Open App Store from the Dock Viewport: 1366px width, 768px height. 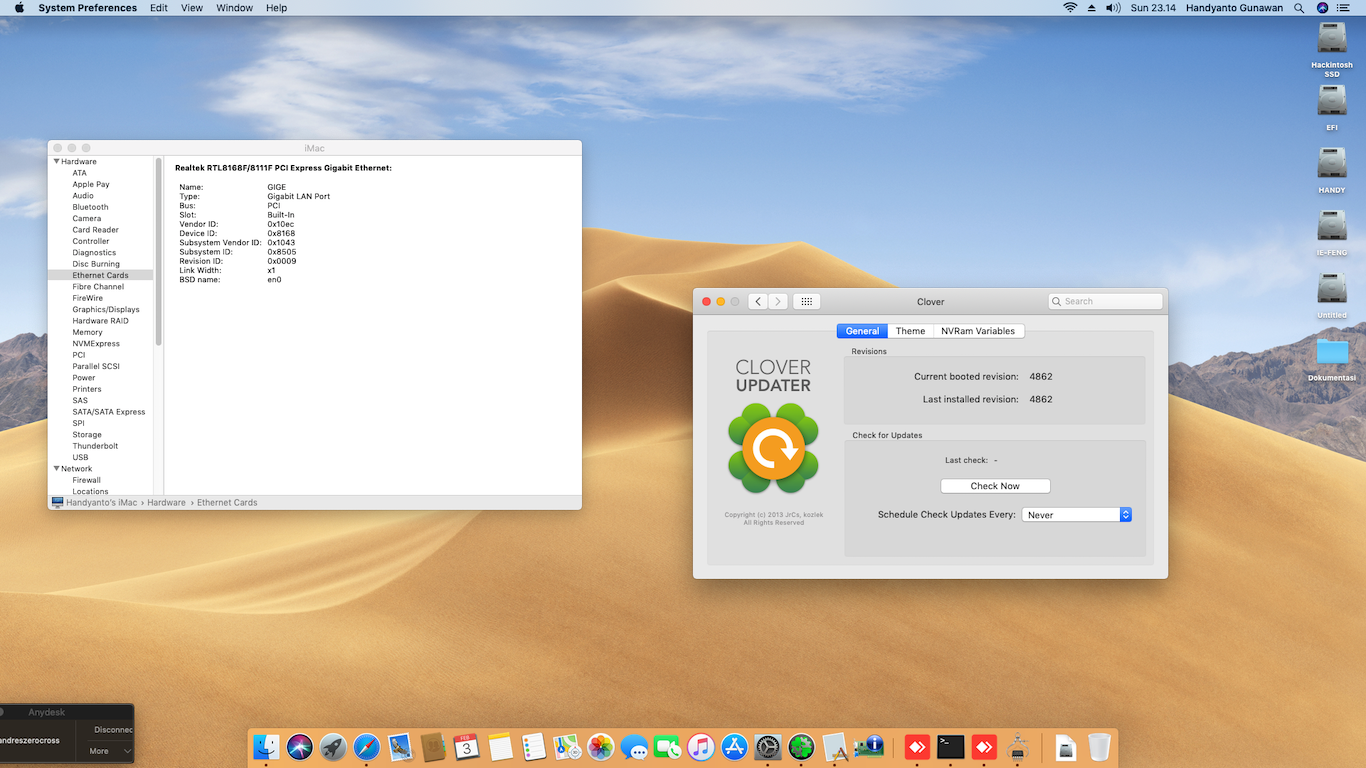point(734,747)
